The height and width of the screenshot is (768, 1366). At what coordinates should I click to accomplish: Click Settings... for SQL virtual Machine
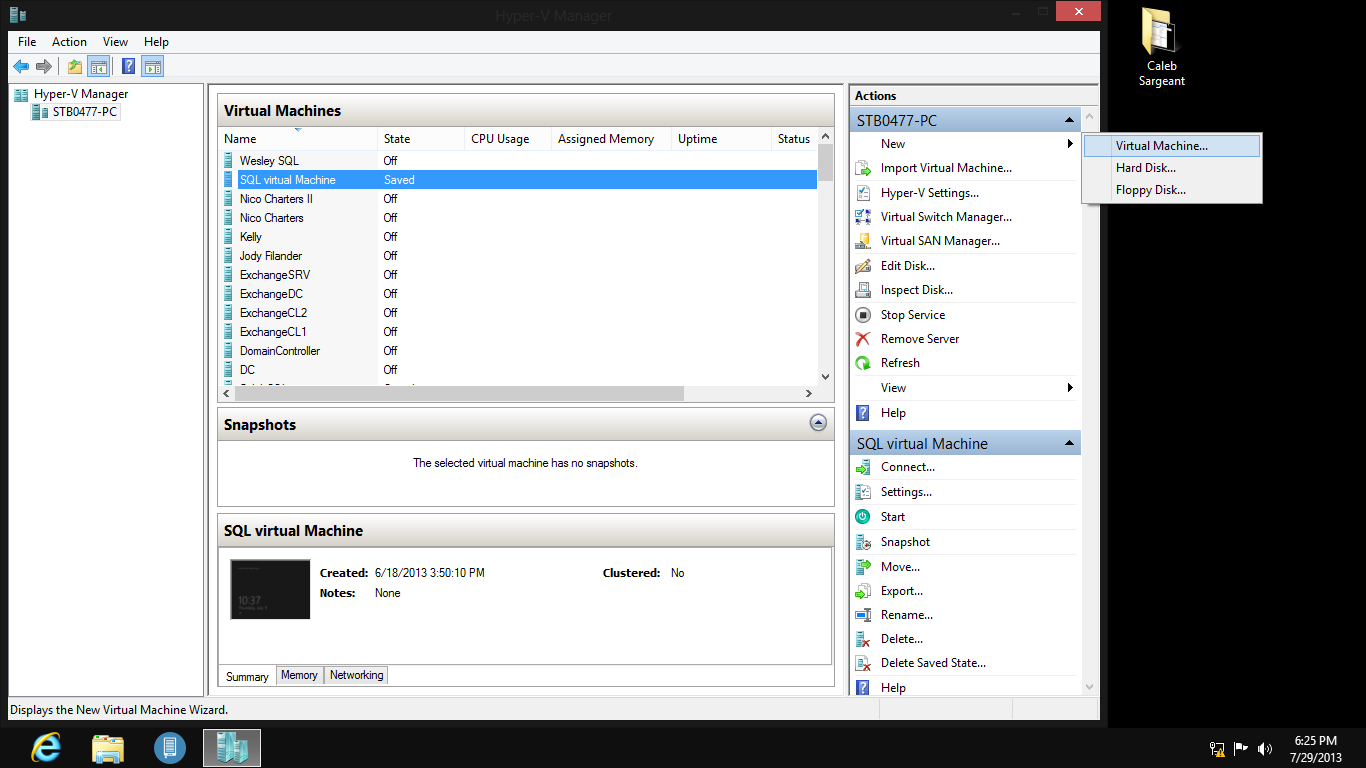click(x=906, y=492)
